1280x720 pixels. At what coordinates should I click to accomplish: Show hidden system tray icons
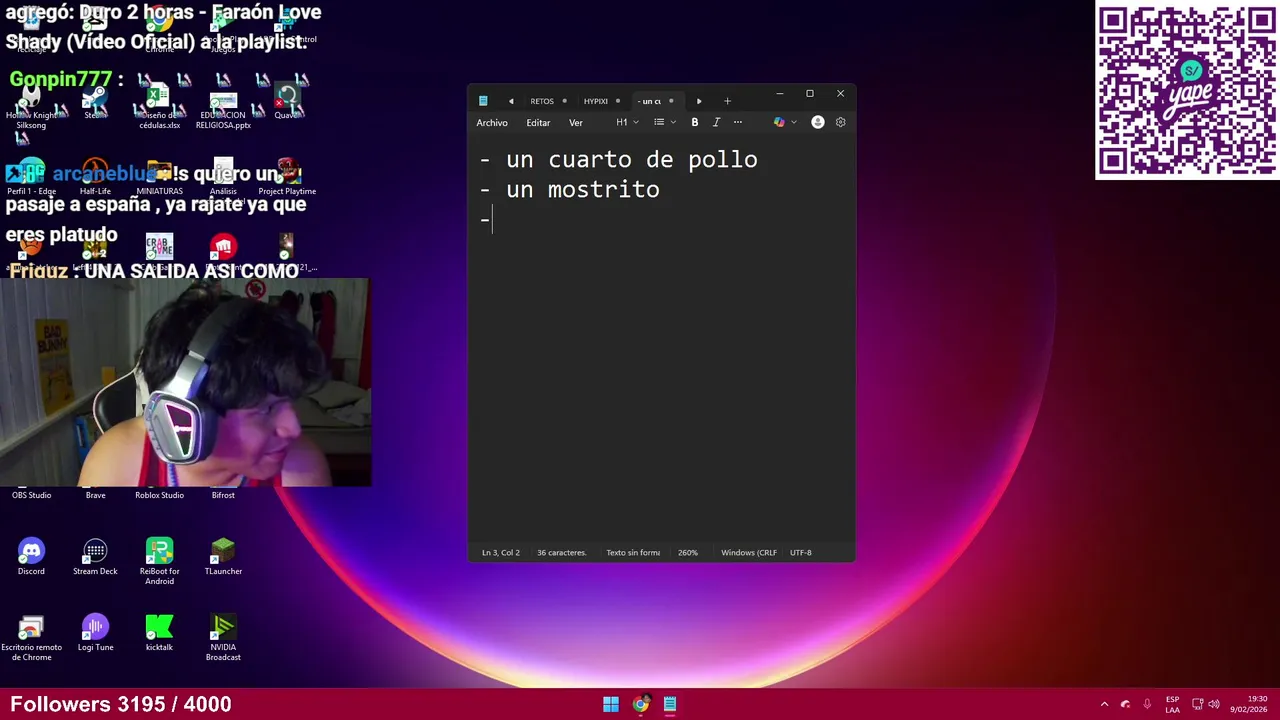point(1104,704)
